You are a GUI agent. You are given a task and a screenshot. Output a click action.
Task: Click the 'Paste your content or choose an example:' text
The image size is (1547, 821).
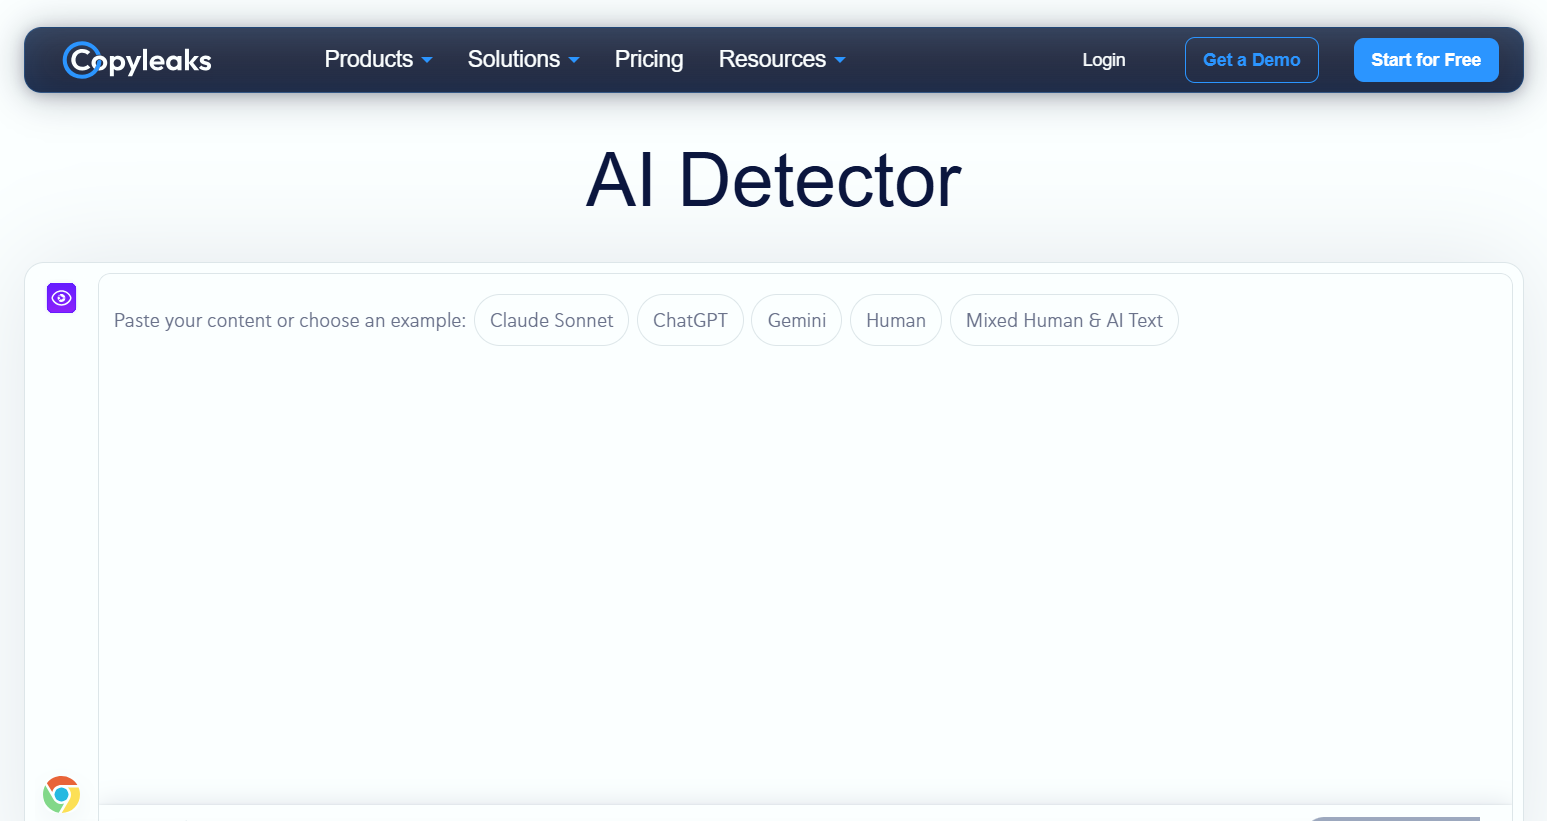(x=290, y=320)
